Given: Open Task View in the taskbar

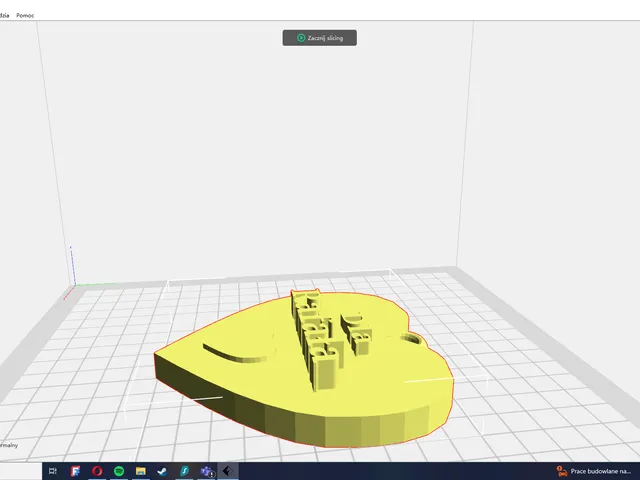Looking at the screenshot, I should coord(53,471).
